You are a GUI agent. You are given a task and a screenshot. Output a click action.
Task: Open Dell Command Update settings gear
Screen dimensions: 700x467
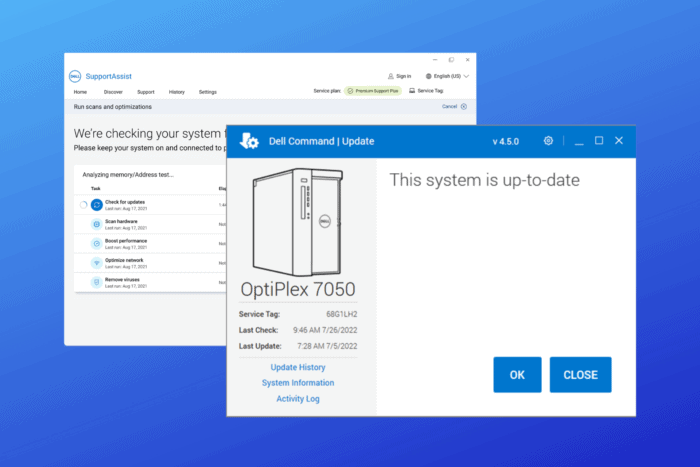pos(548,141)
